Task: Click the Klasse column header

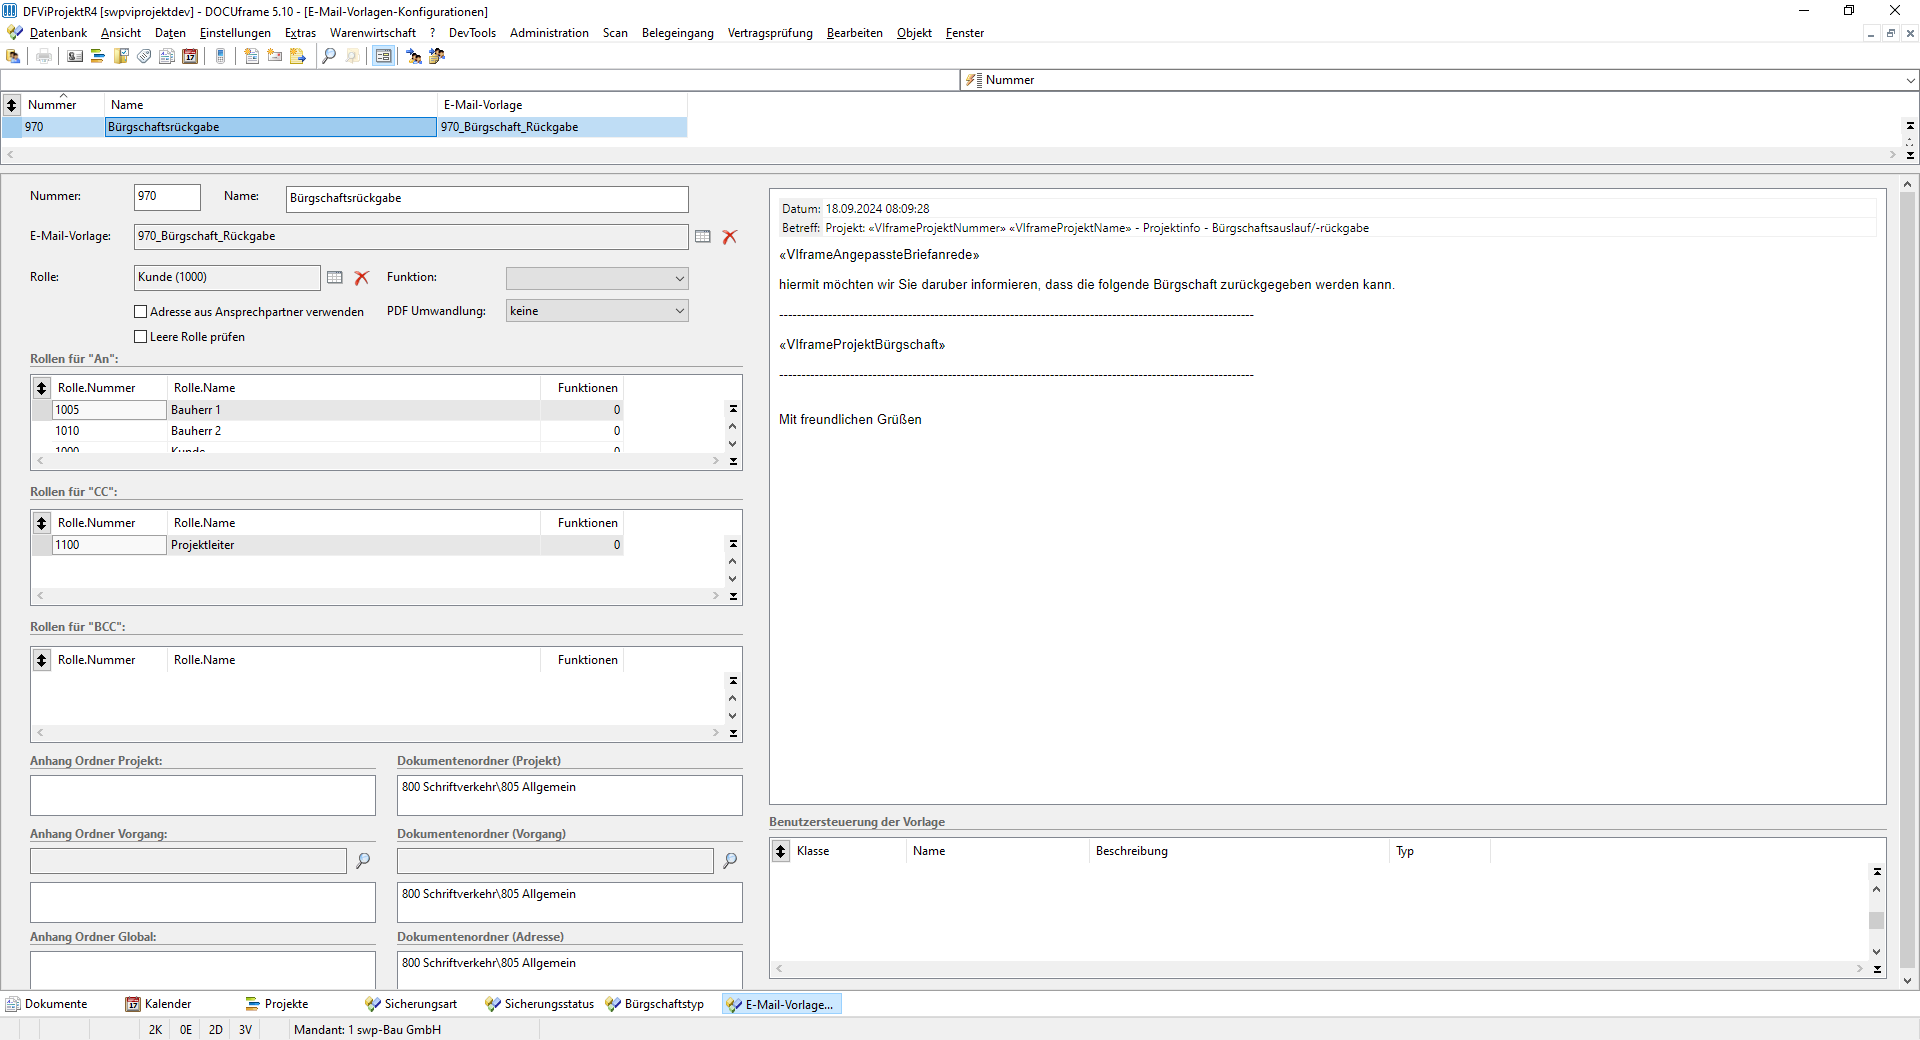Action: 848,851
